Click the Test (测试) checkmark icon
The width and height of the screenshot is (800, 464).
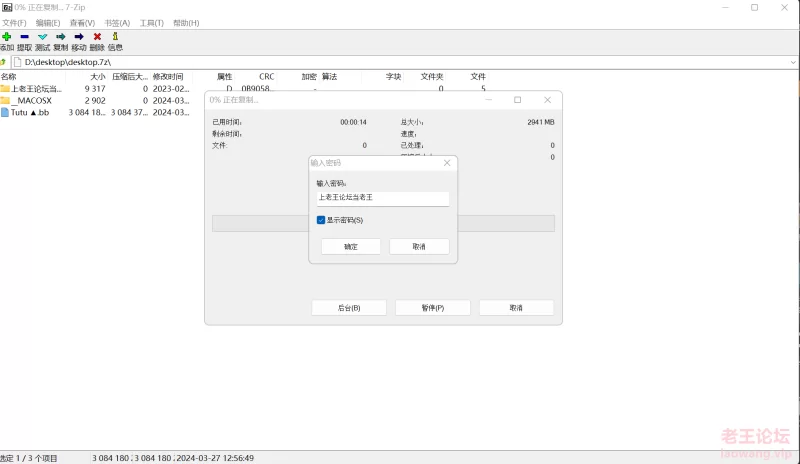(x=42, y=37)
